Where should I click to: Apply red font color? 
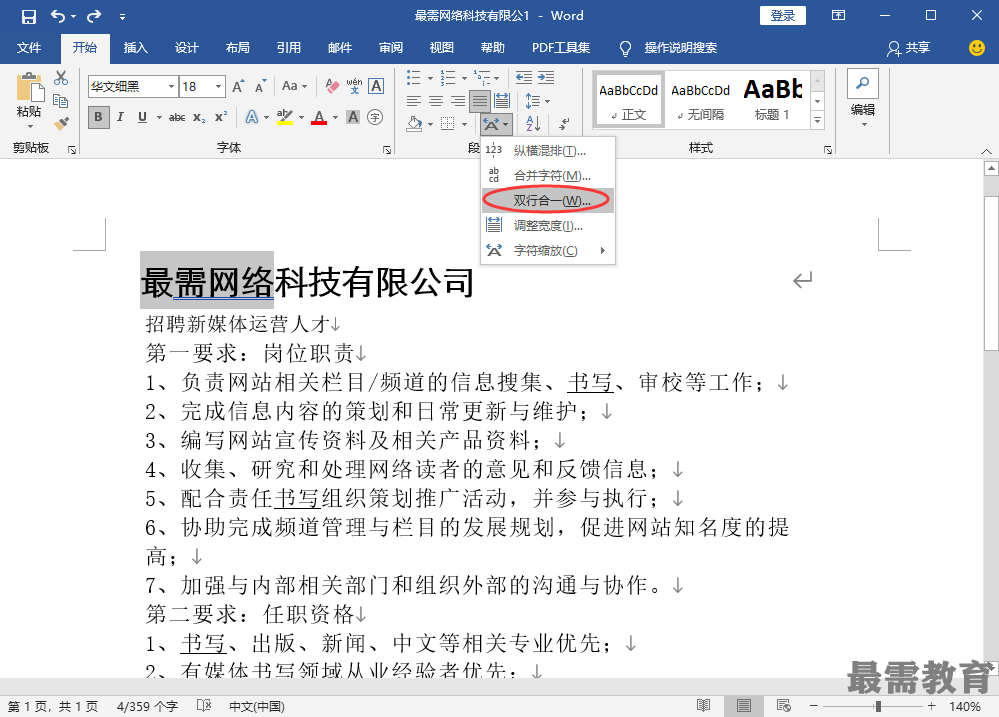click(319, 117)
